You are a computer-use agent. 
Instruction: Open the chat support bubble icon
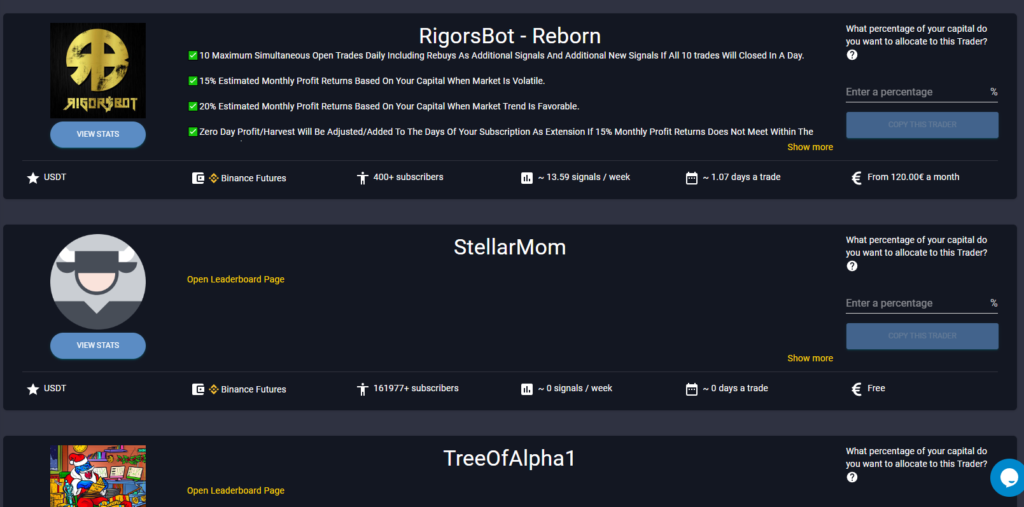pyautogui.click(x=1006, y=478)
